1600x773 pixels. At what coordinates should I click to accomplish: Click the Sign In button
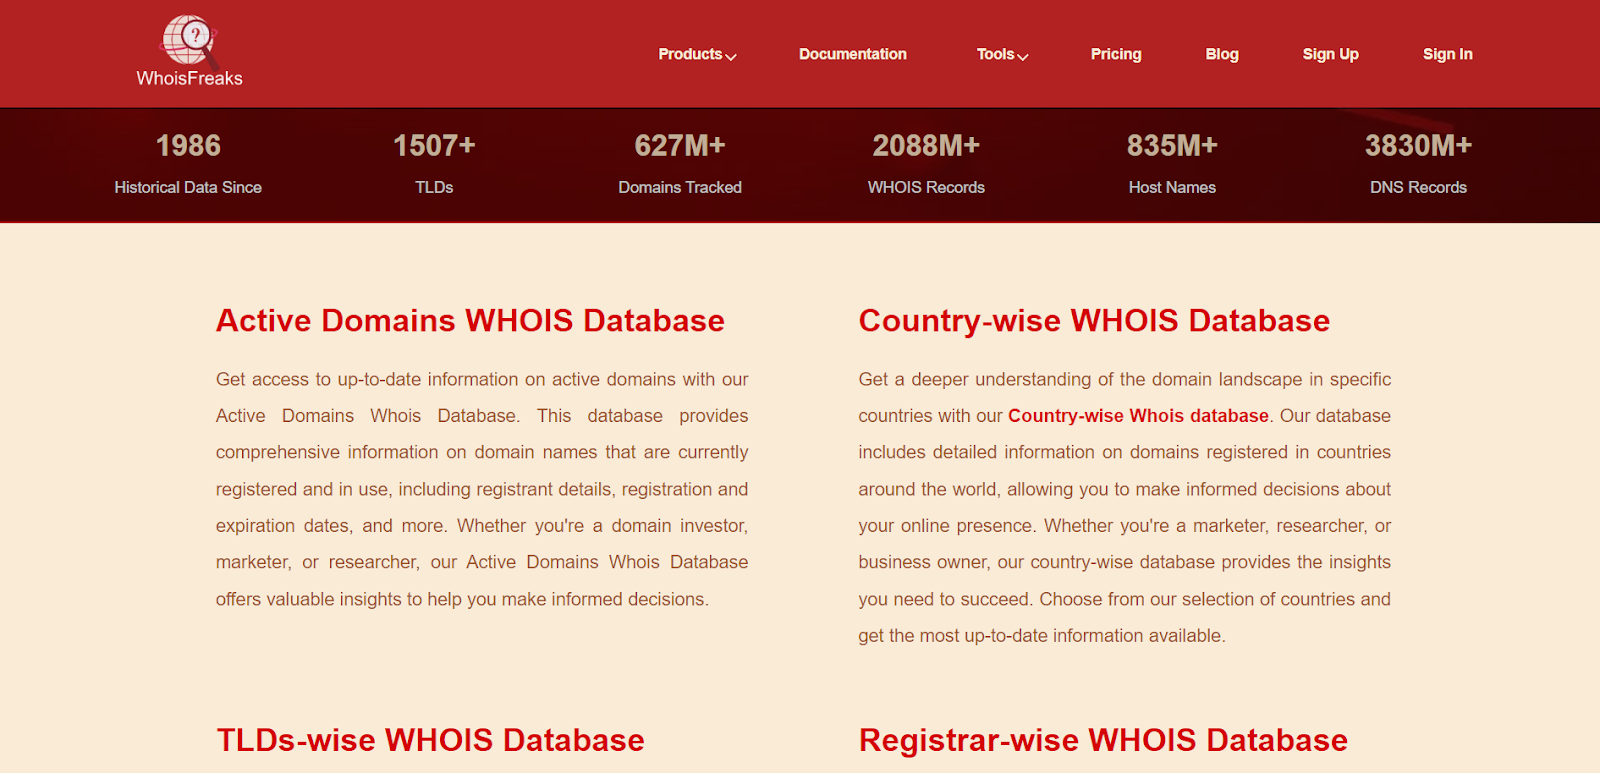[1447, 54]
